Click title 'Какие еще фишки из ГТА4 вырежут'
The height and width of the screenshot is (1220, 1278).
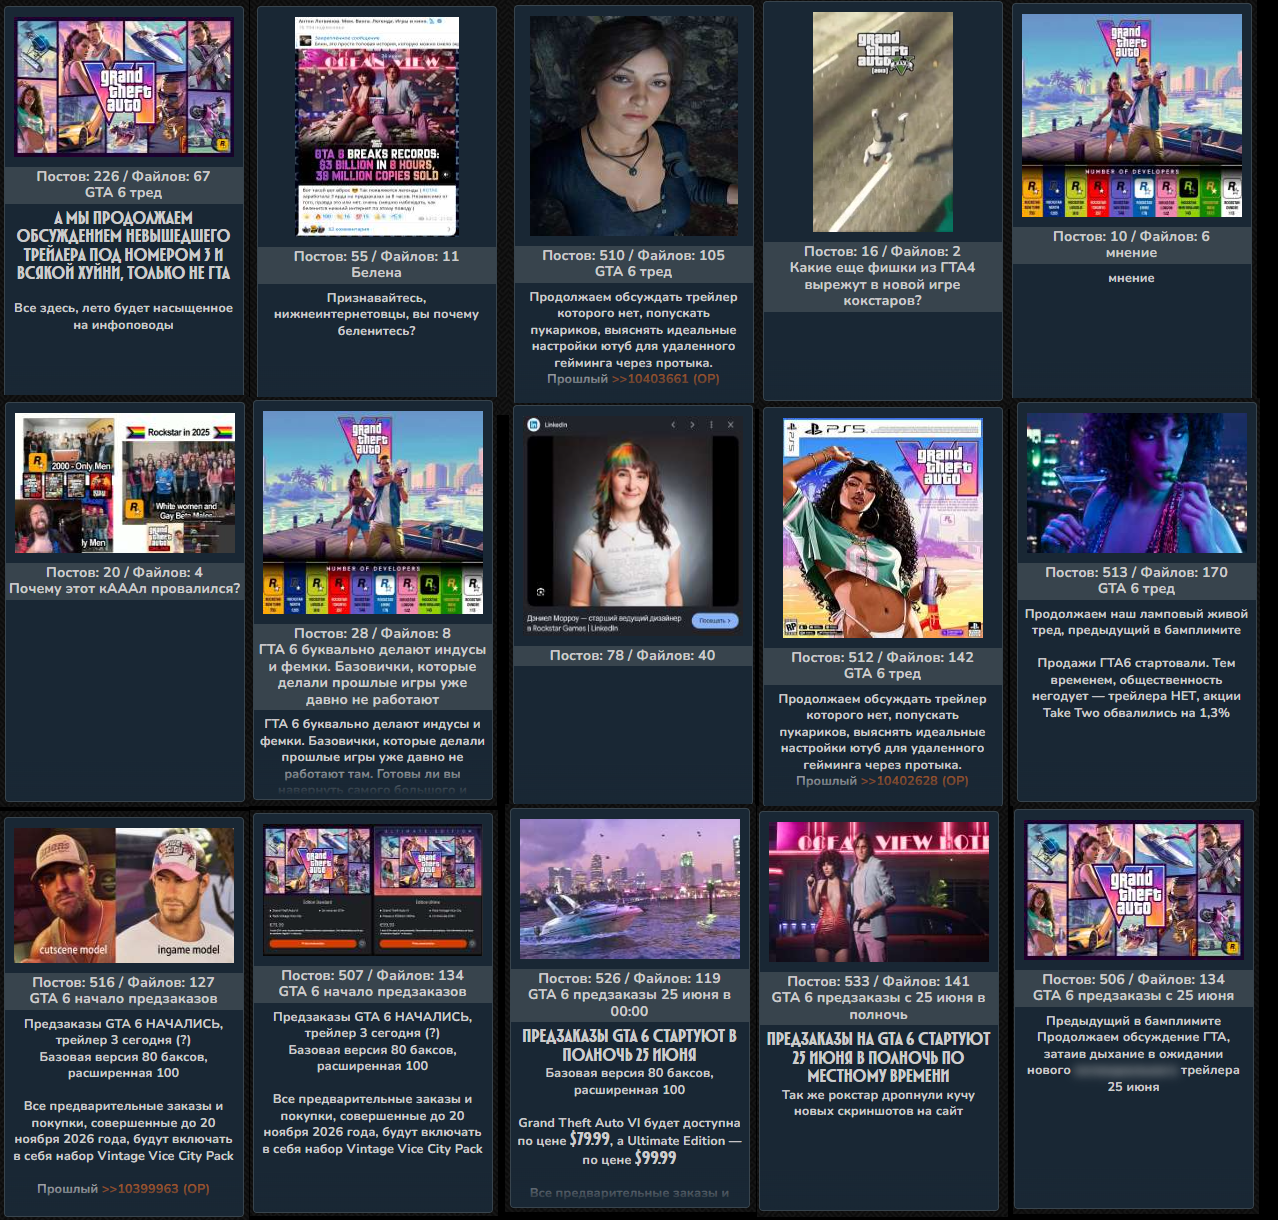tap(882, 284)
